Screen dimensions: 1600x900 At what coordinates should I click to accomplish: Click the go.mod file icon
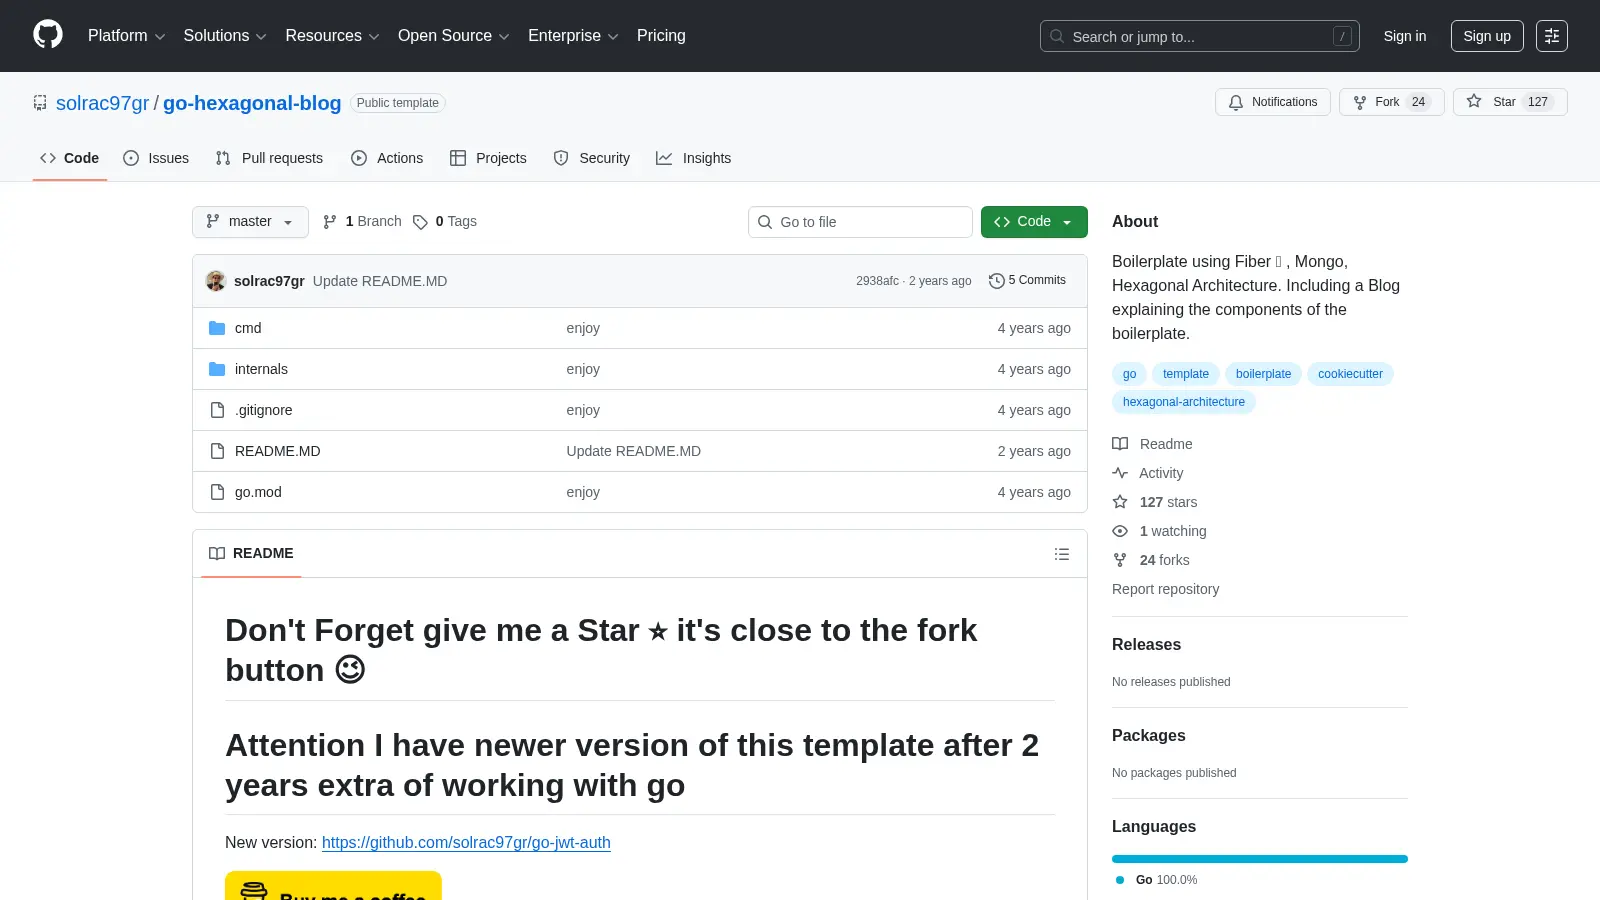(x=217, y=492)
